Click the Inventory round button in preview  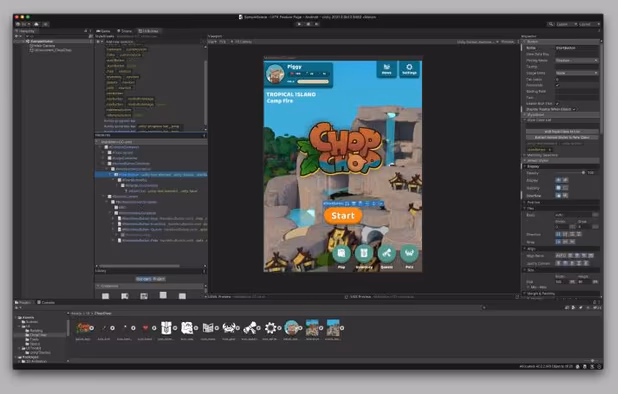[x=364, y=254]
